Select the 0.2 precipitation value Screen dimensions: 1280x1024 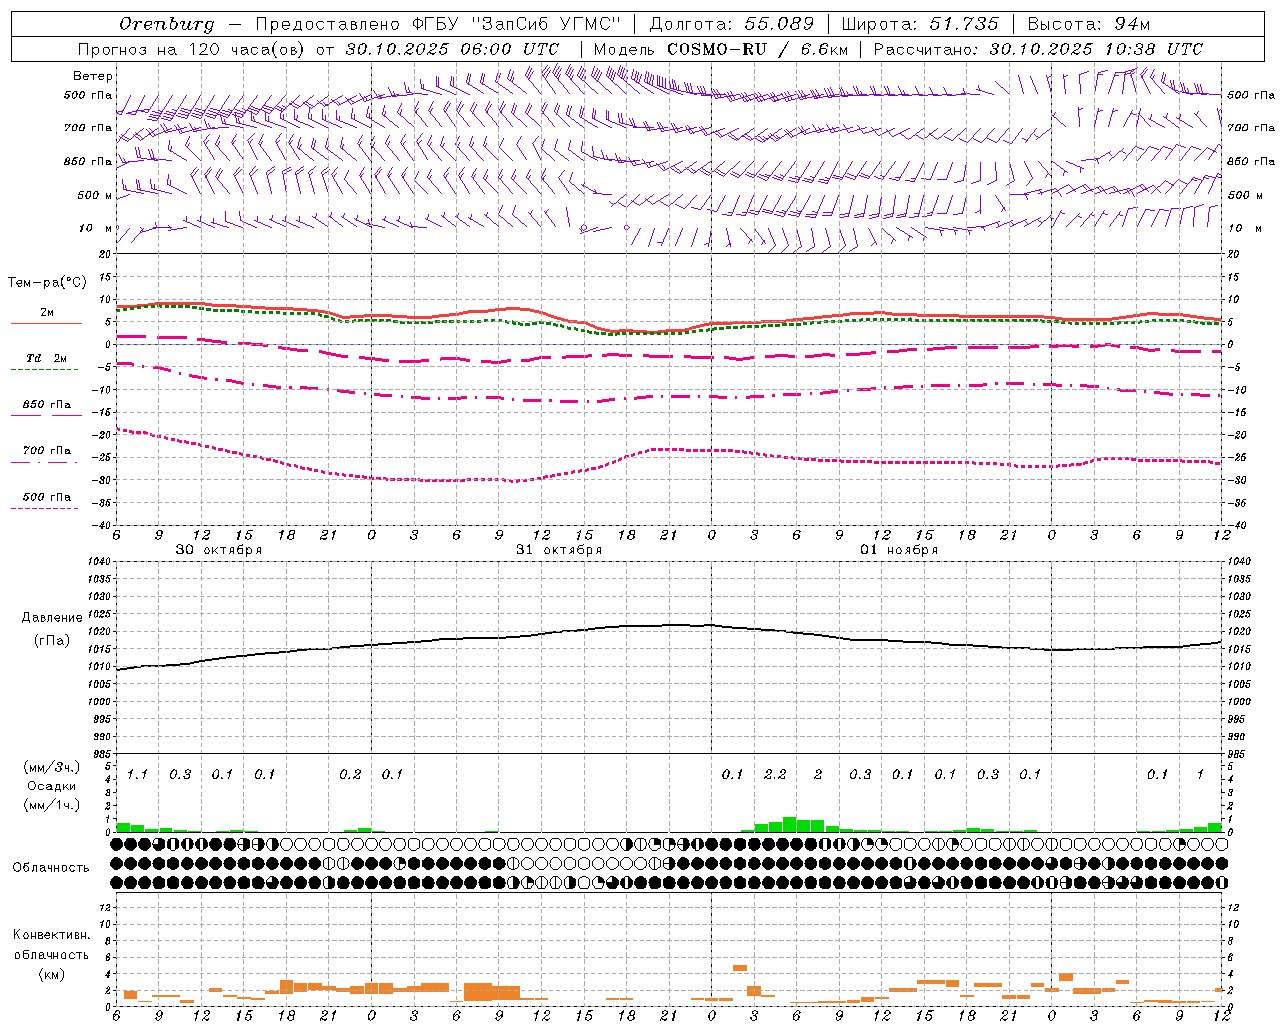click(x=350, y=775)
